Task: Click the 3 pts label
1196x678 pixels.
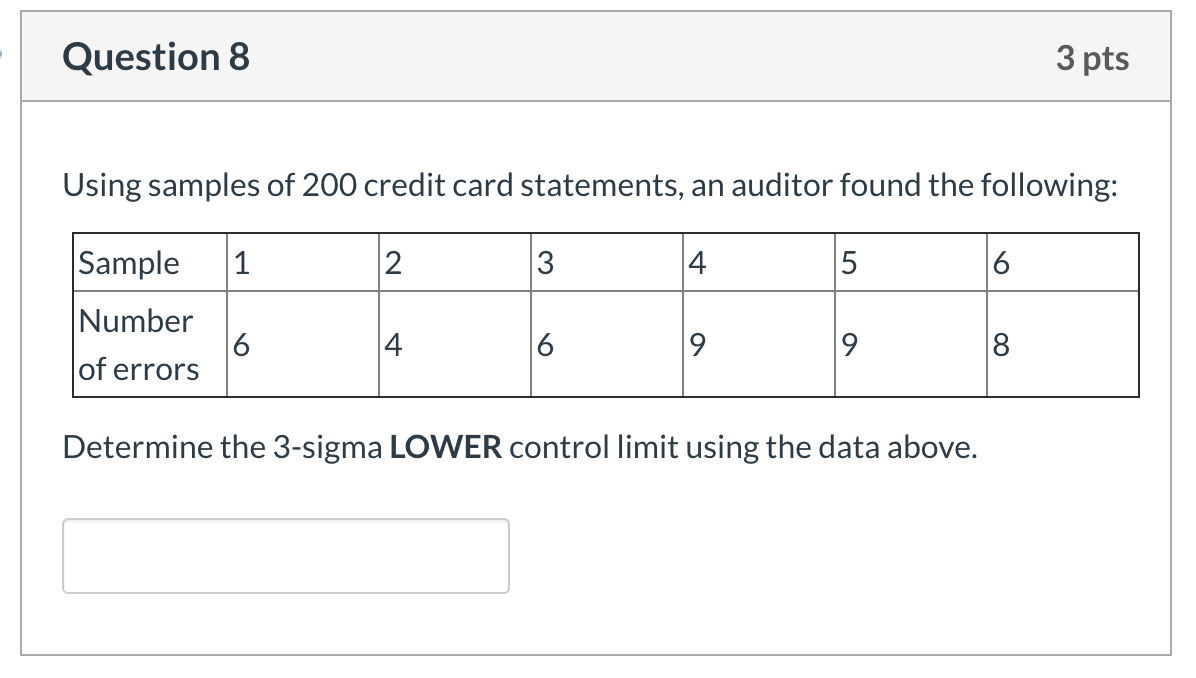Action: point(1093,58)
